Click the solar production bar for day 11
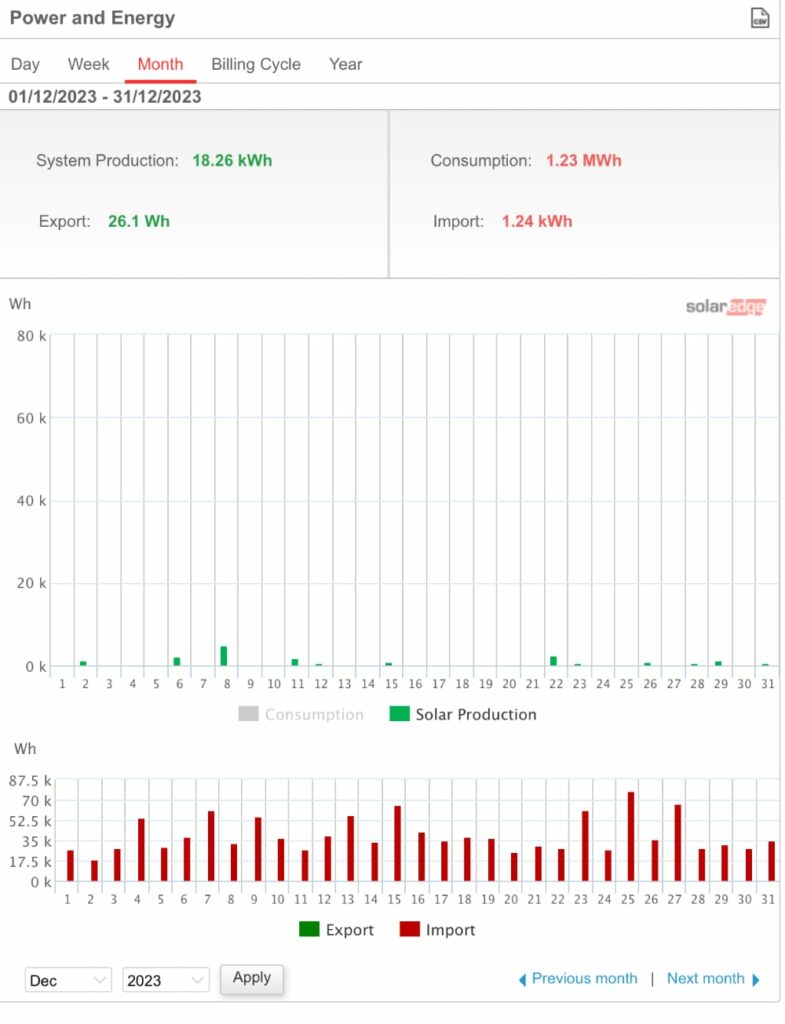The width and height of the screenshot is (785, 1024). click(x=295, y=662)
